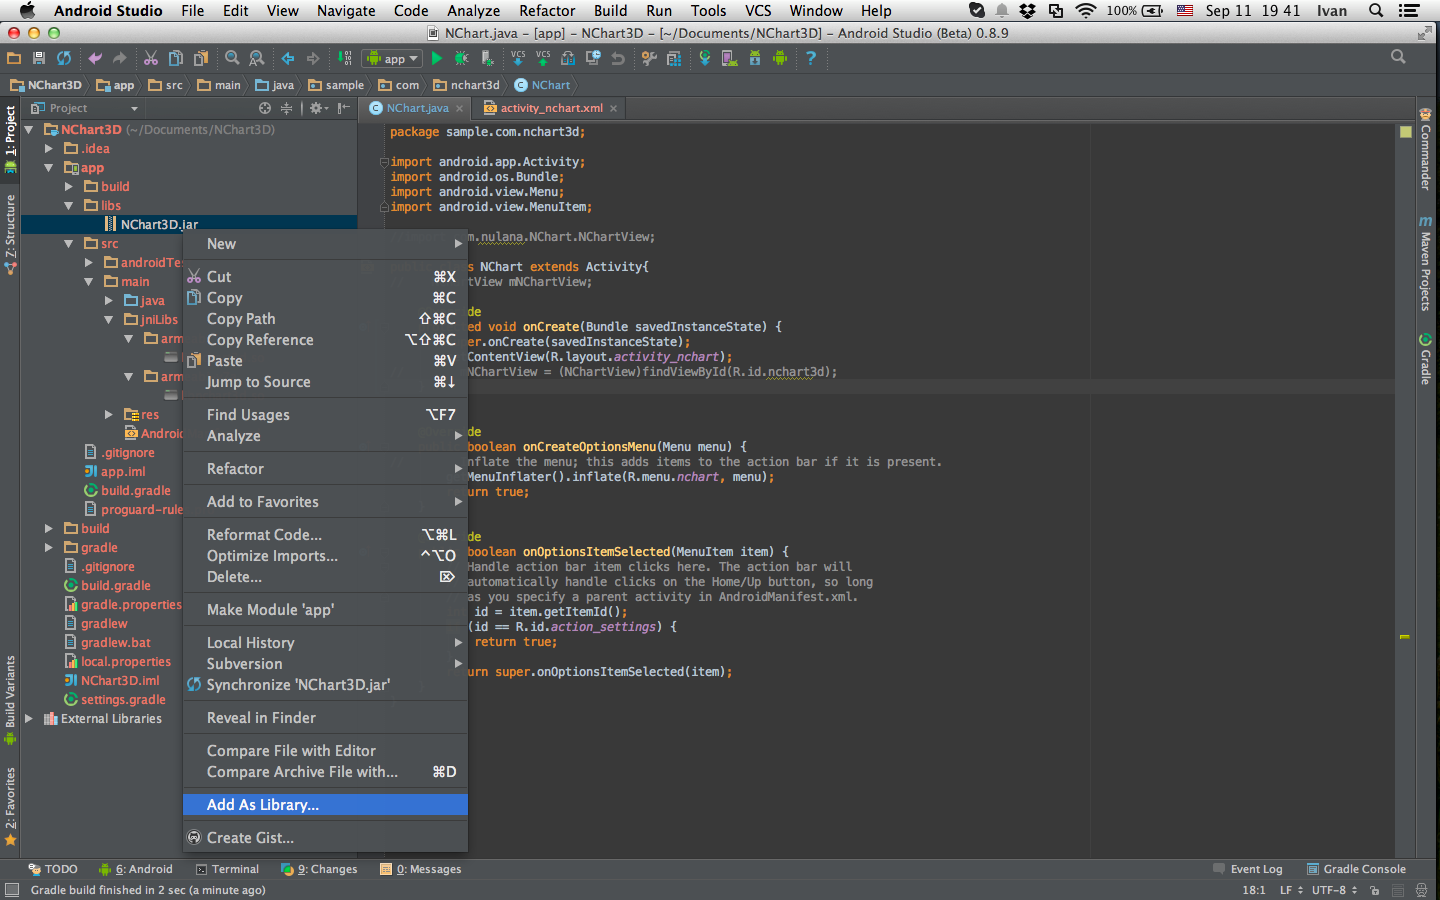Open the SDK Manager icon

pos(755,58)
